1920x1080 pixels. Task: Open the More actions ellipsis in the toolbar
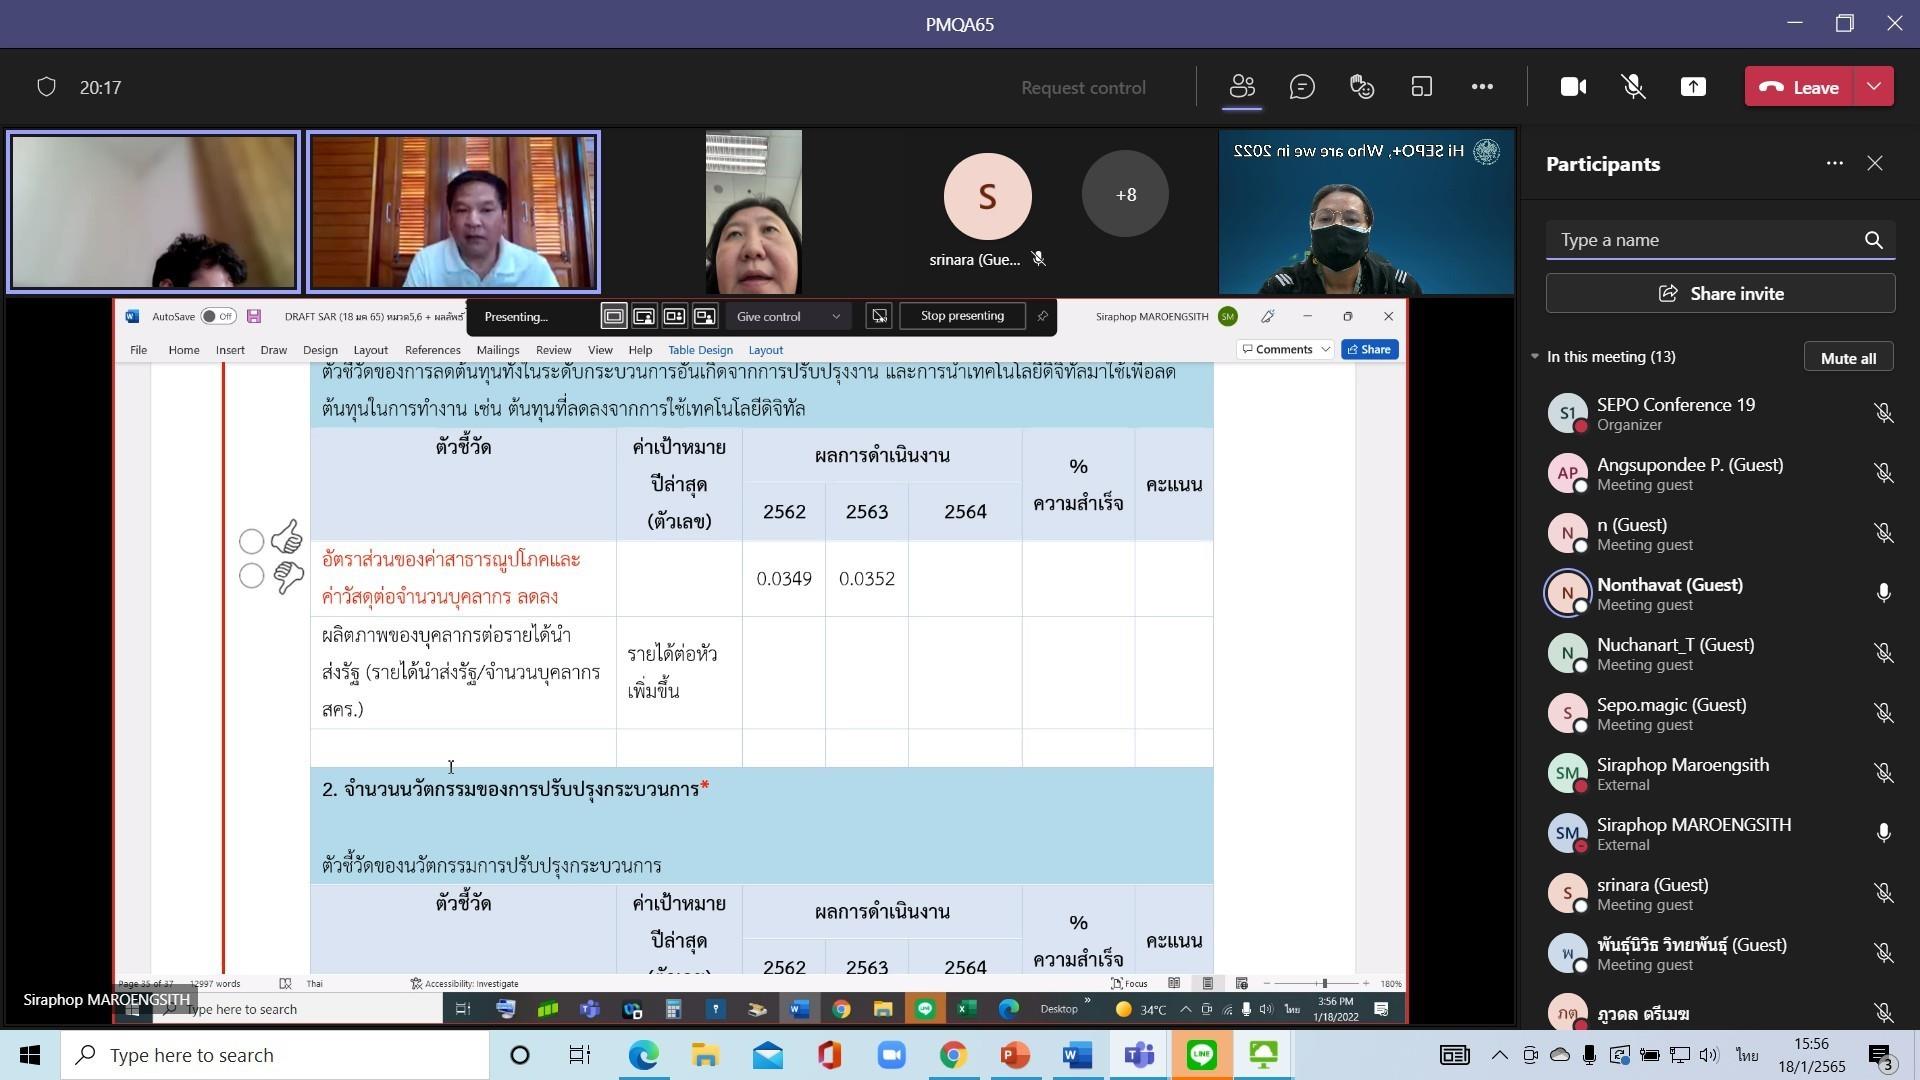pyautogui.click(x=1482, y=87)
